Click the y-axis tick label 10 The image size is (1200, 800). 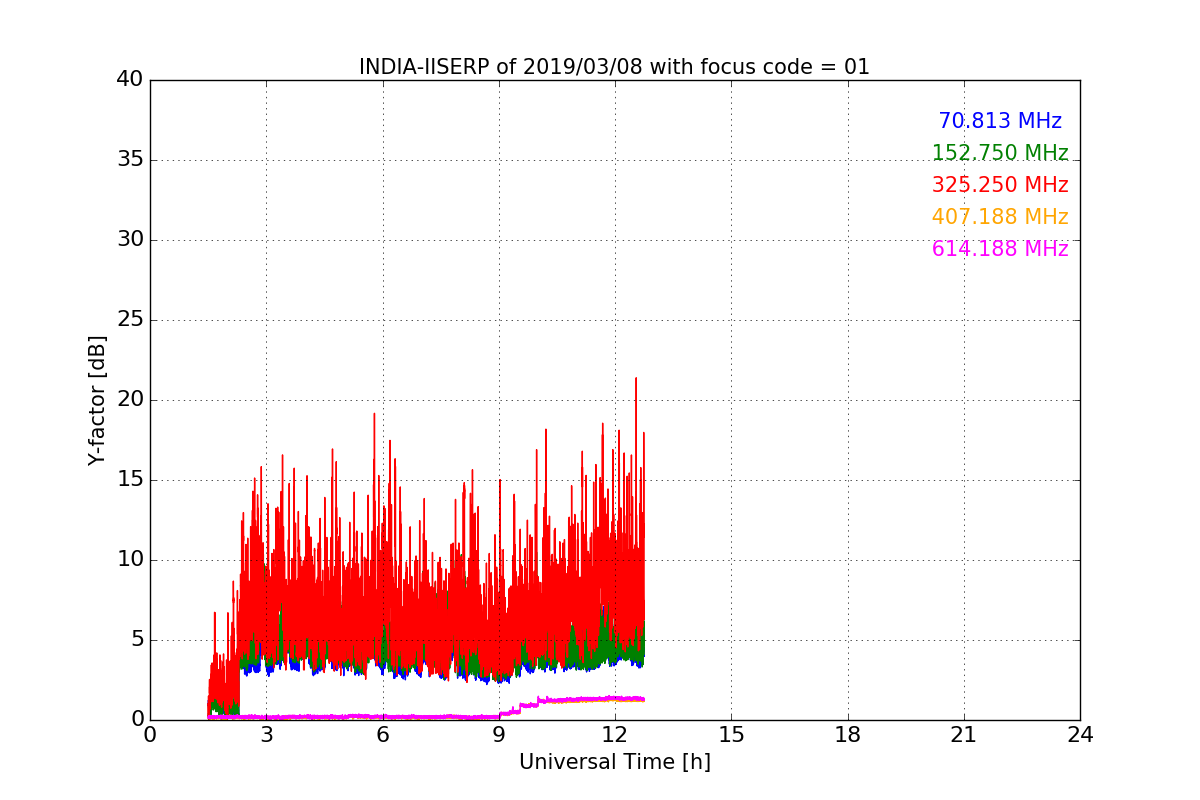click(129, 560)
